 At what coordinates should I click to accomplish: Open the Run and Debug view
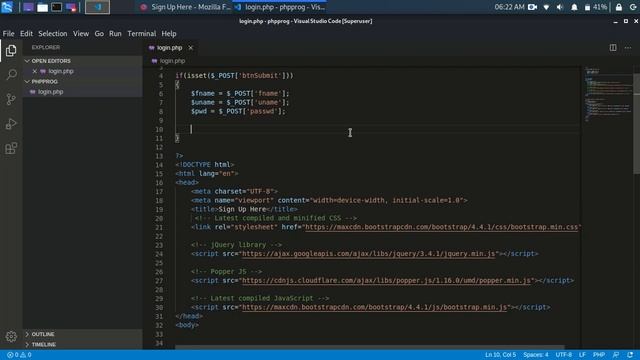point(11,124)
